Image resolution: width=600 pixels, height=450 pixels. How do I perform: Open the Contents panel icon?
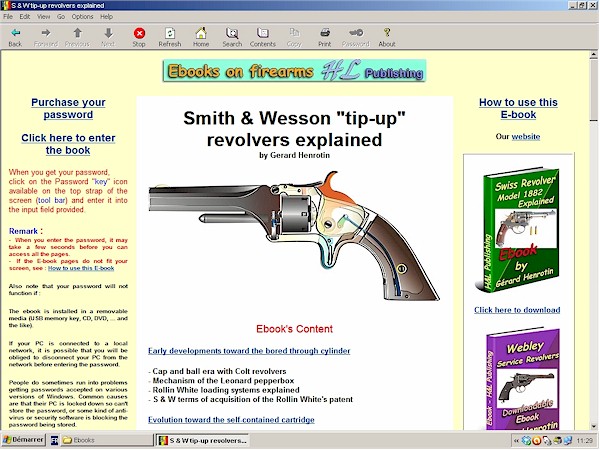coord(263,37)
